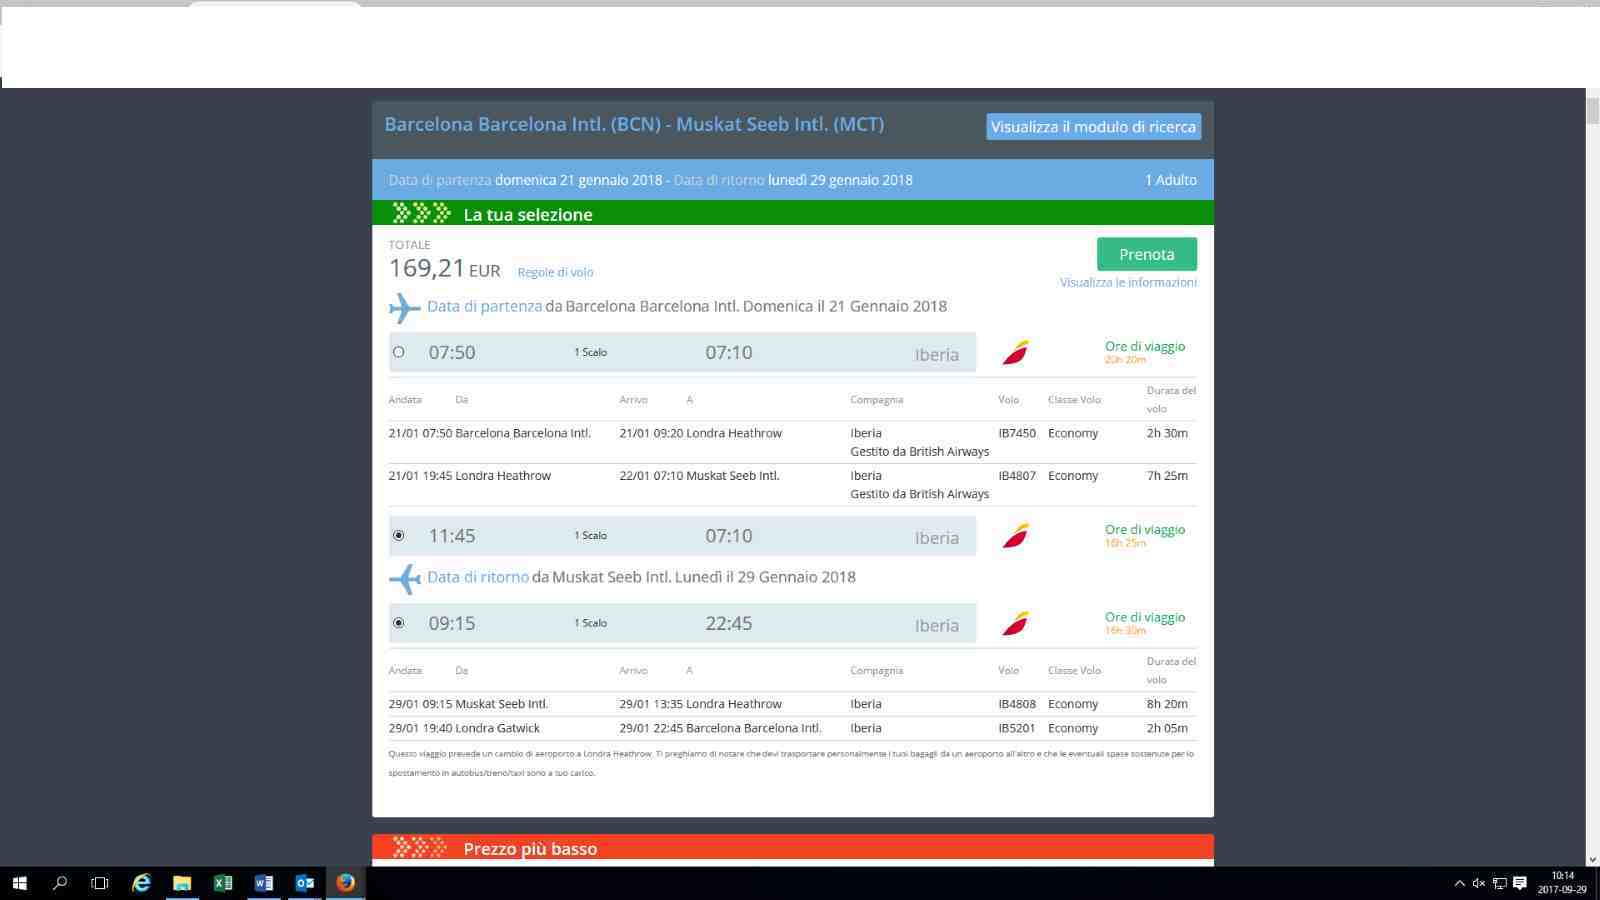1600x900 pixels.
Task: Select the 07:50 departure flight radio button
Action: (x=398, y=352)
